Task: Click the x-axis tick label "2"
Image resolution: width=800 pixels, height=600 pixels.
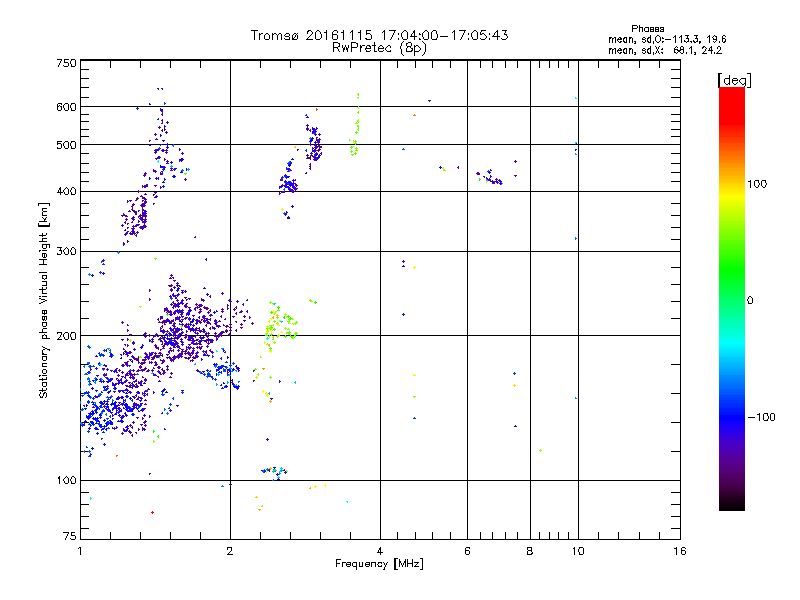Action: click(230, 551)
